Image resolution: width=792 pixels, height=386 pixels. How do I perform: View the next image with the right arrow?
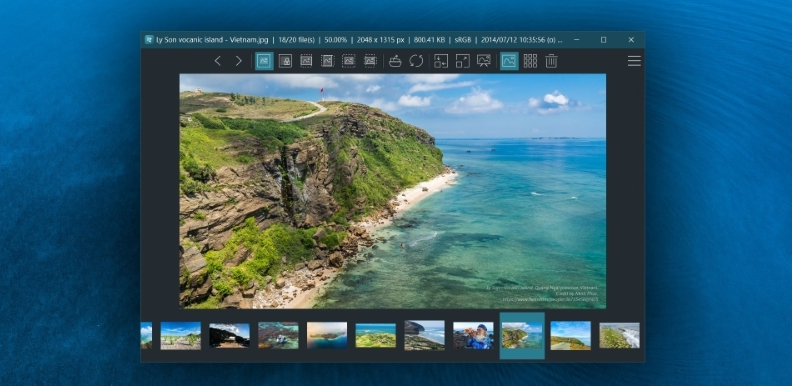[239, 61]
